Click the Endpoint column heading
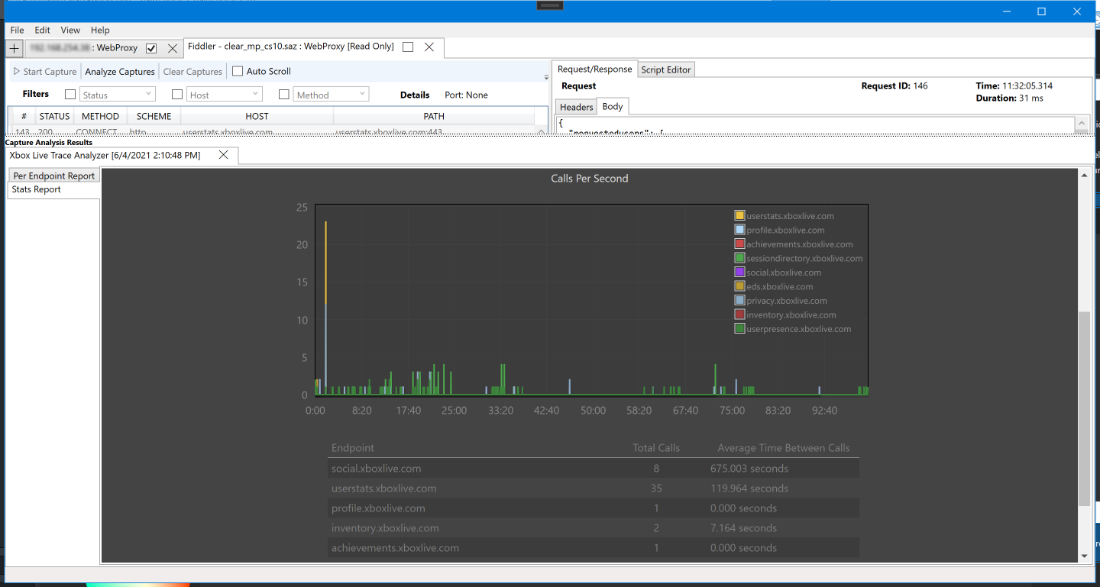The image size is (1100, 587). [352, 447]
